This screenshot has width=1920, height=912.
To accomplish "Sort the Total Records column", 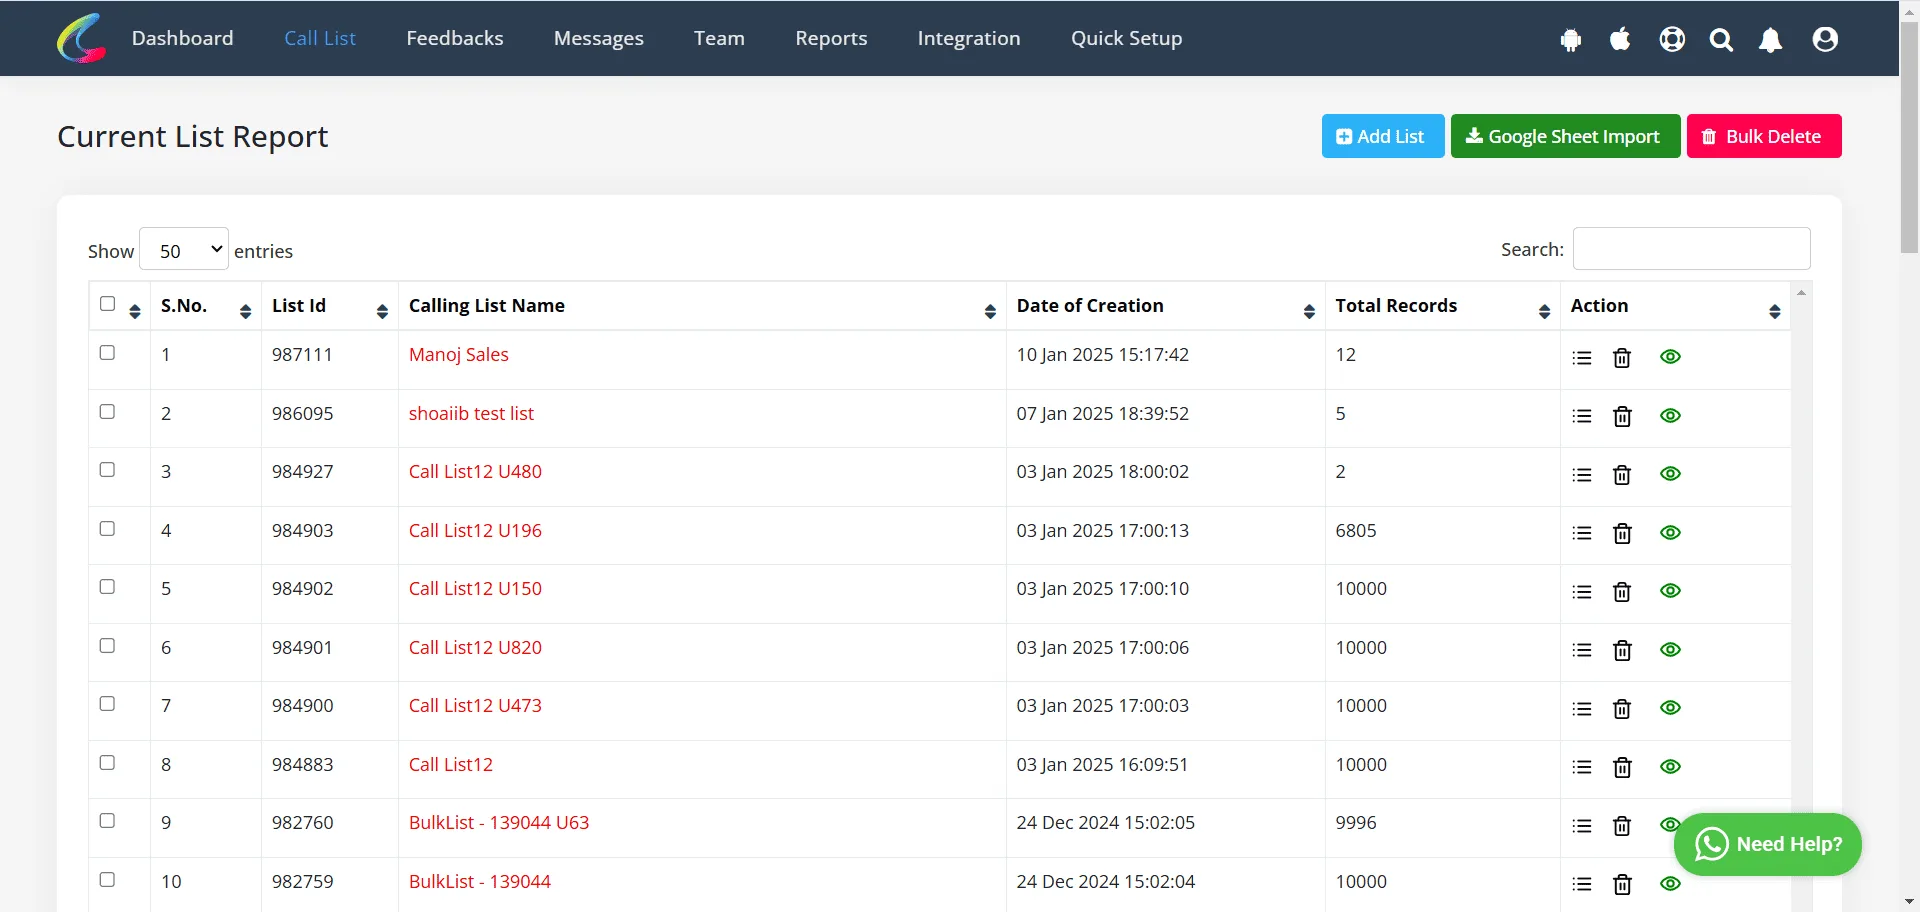I will click(1544, 312).
